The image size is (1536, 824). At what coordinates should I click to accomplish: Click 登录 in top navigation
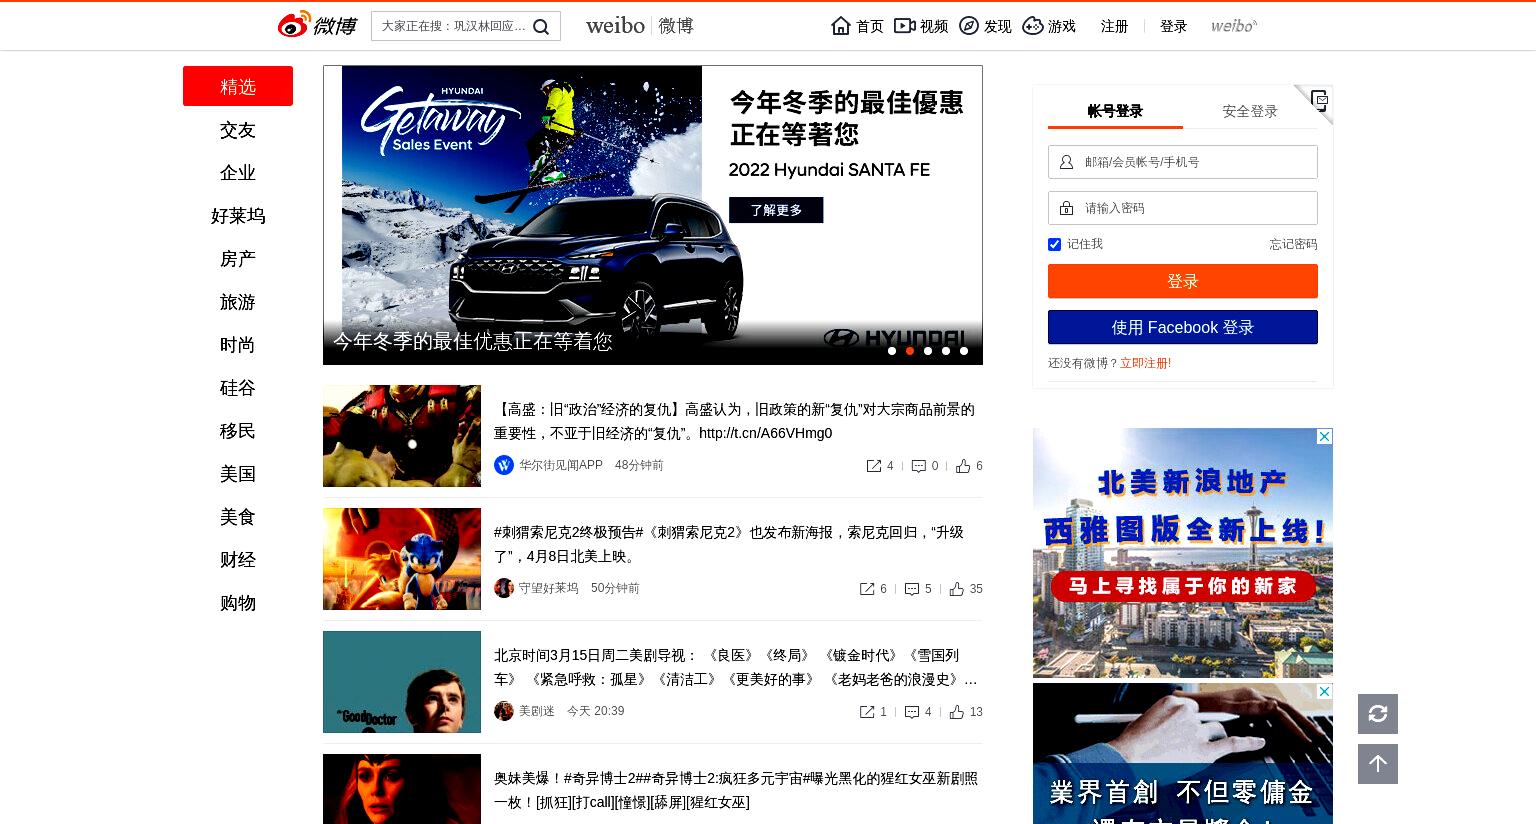(1173, 26)
